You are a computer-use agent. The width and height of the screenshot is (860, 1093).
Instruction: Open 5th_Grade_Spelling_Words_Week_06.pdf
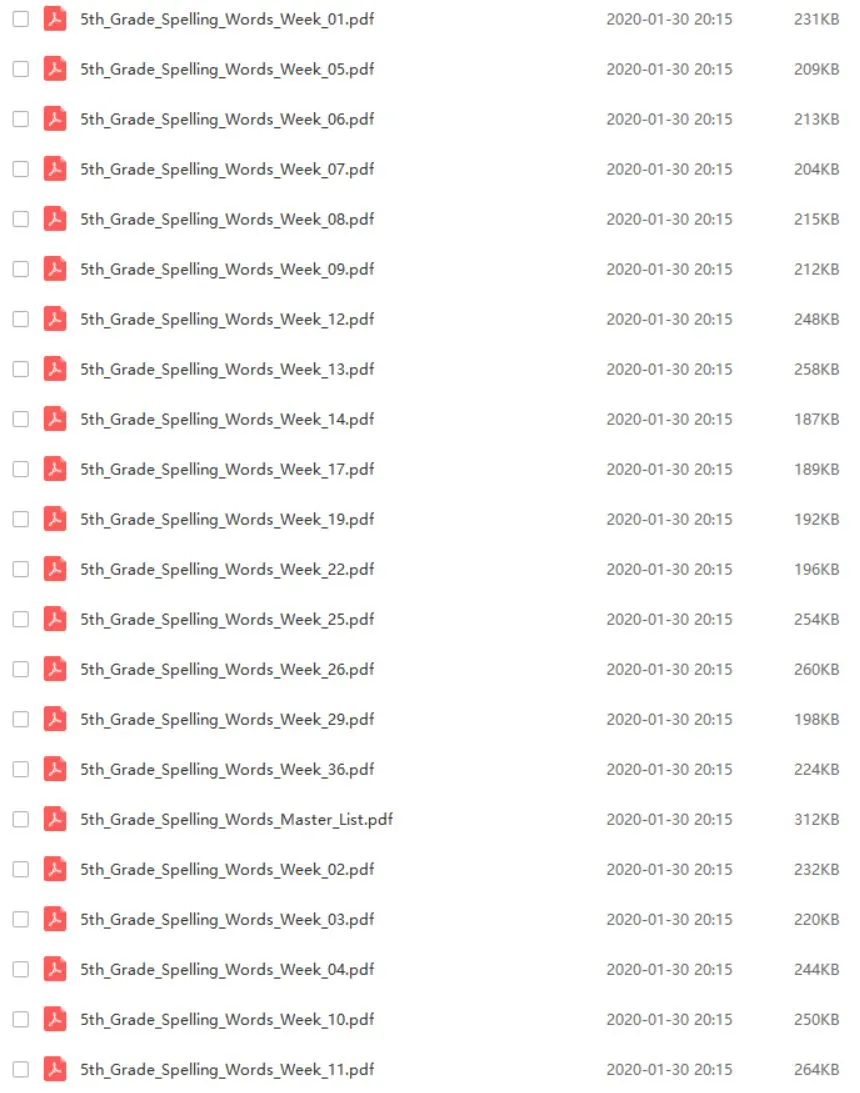[x=227, y=119]
